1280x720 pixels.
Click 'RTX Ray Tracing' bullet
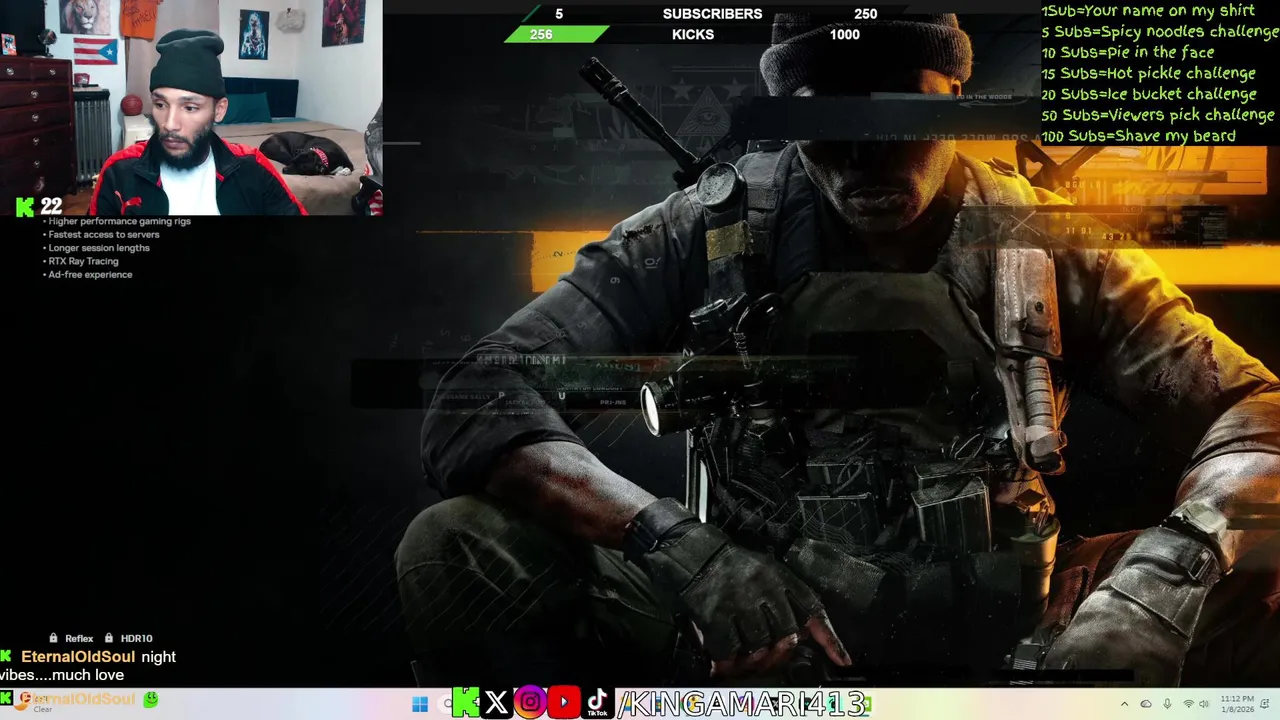coord(81,261)
